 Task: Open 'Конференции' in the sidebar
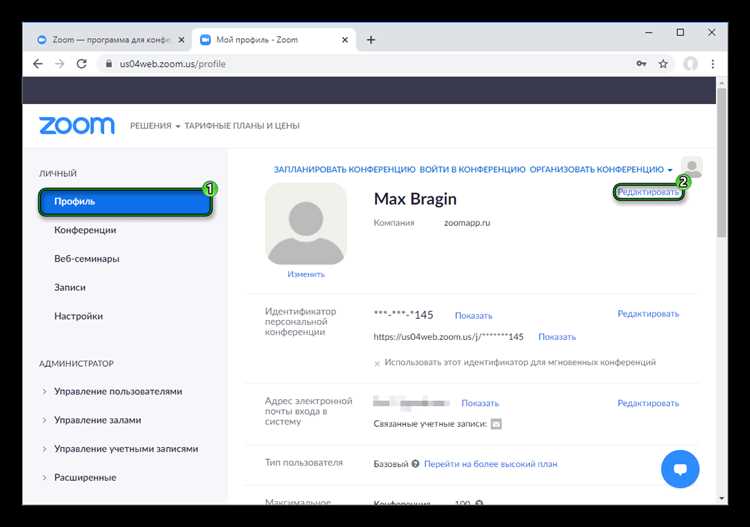[x=85, y=230]
